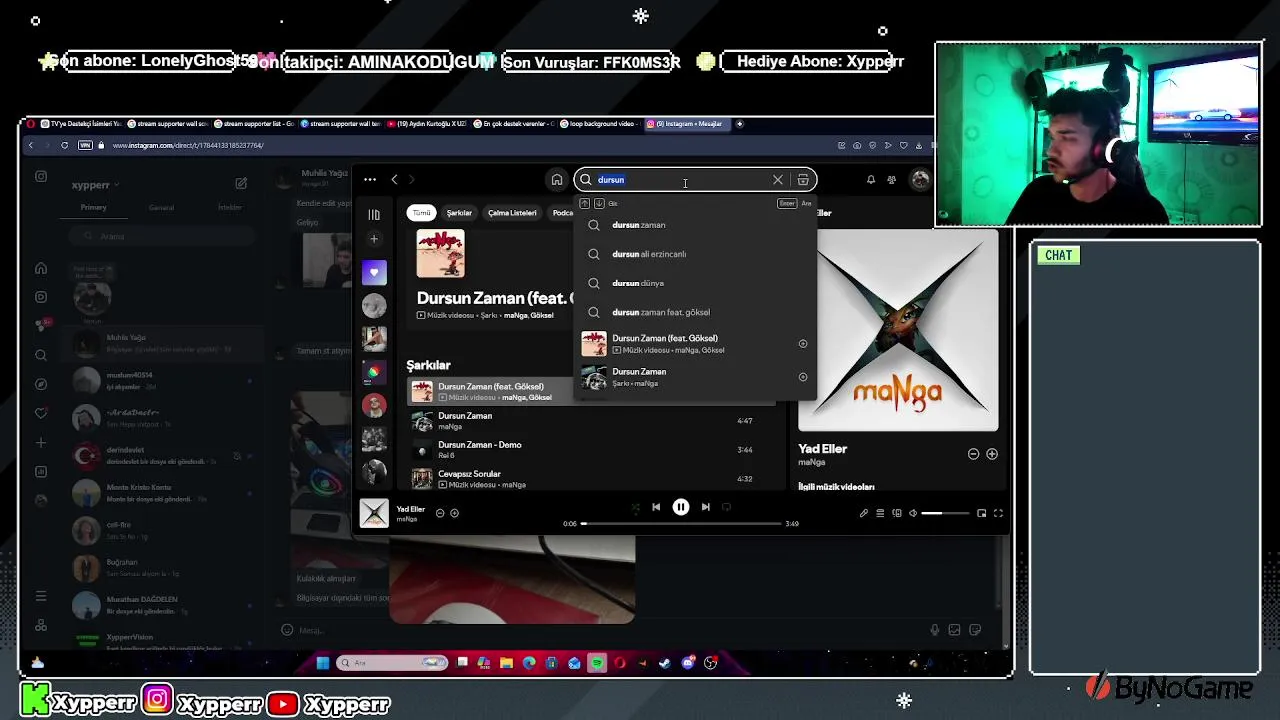Go forward in Spotify navigation
The image size is (1280, 720).
pos(411,180)
